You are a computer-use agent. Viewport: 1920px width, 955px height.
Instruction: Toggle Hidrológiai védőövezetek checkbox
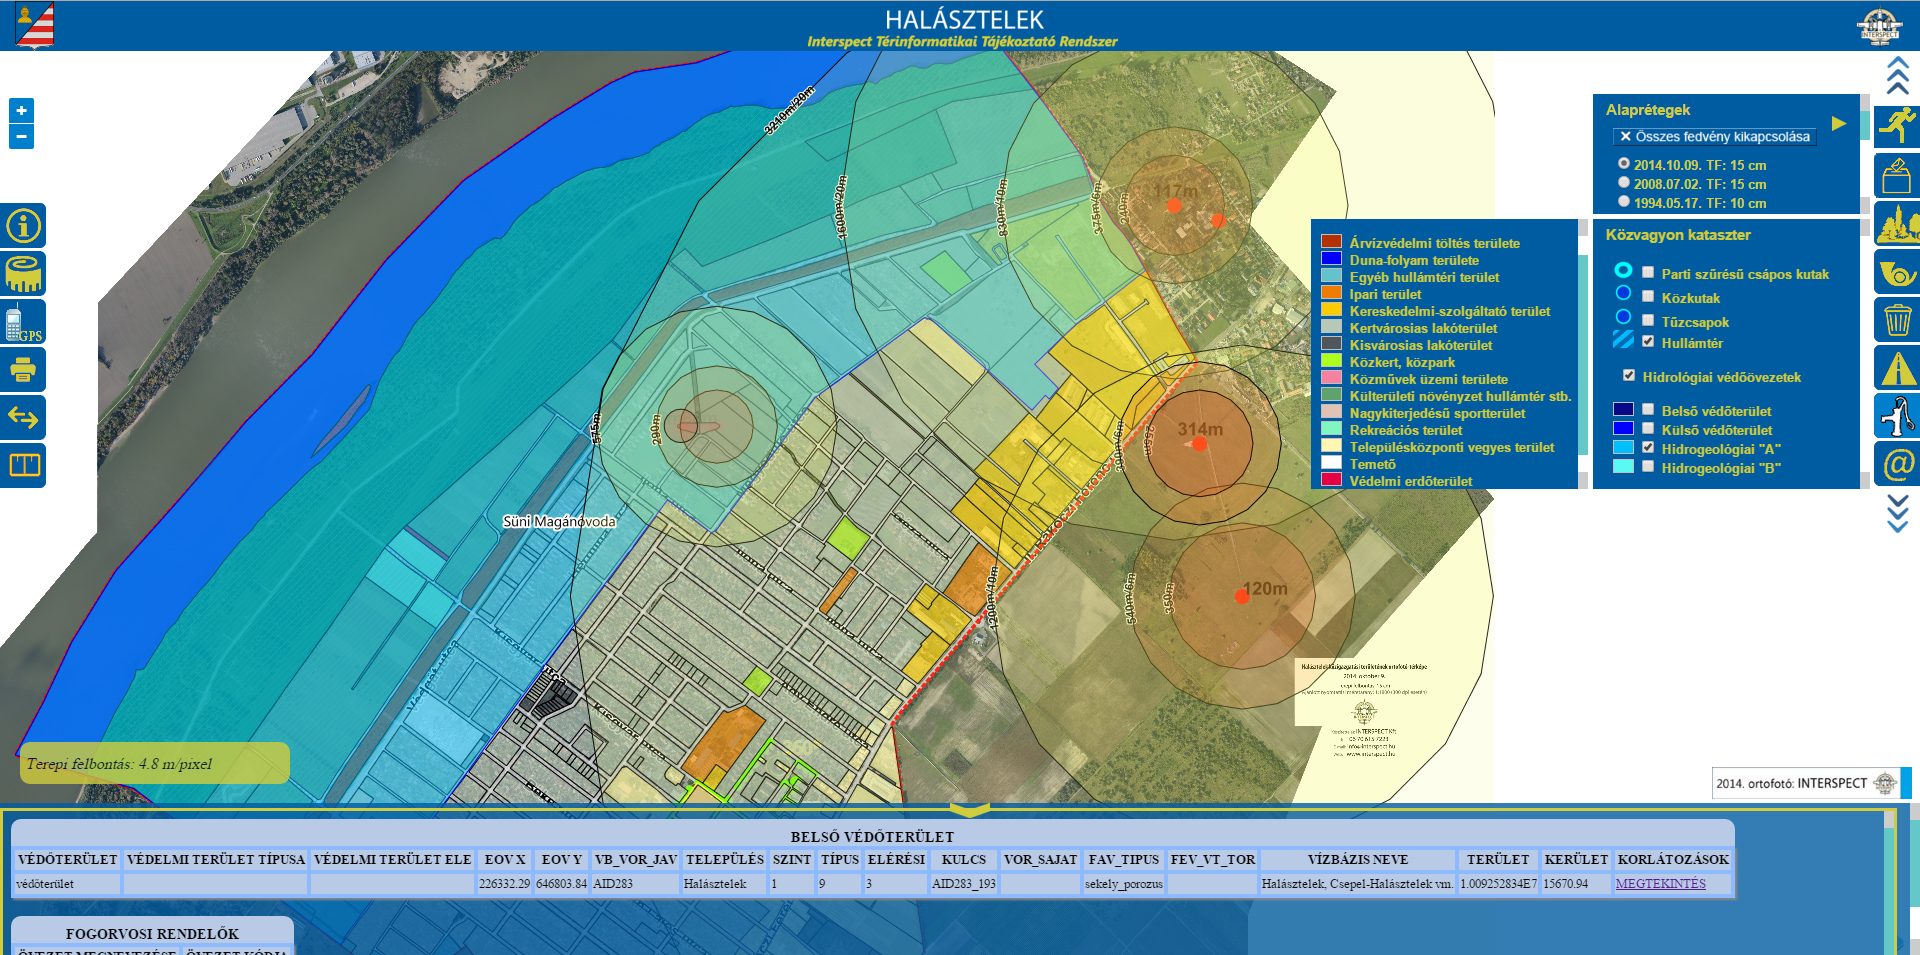(x=1629, y=375)
